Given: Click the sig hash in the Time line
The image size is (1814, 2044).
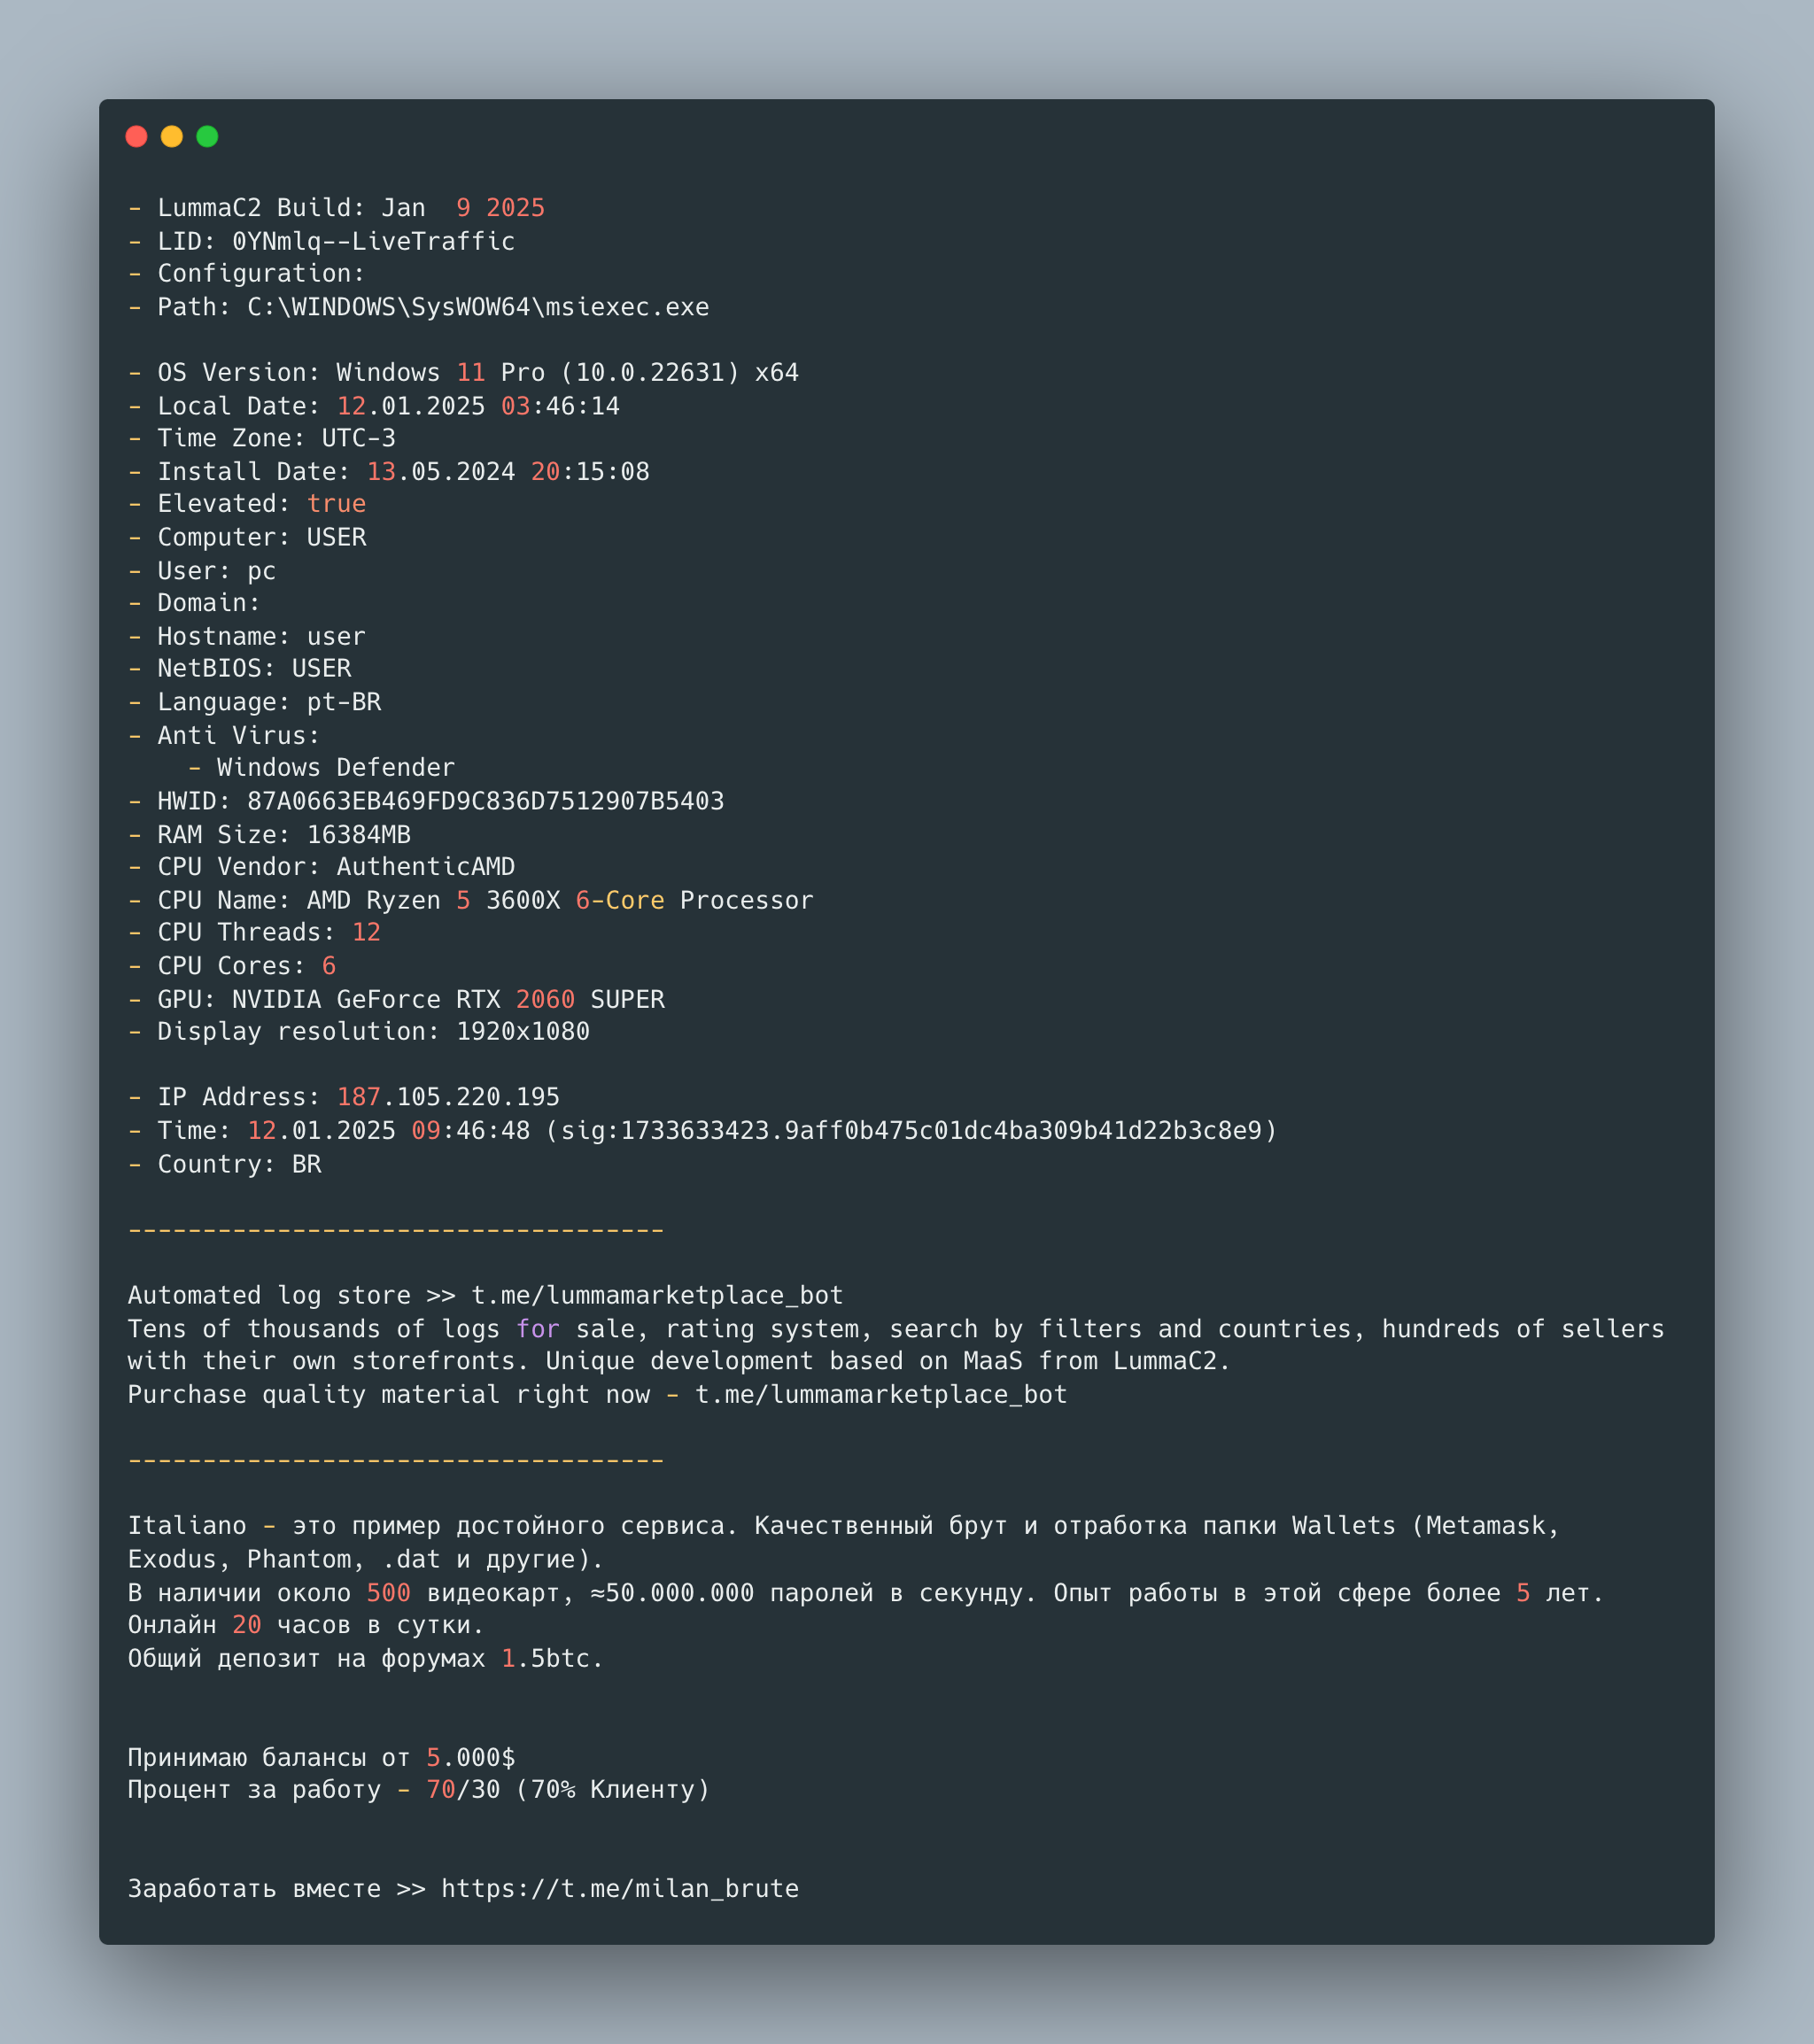Looking at the screenshot, I should [x=911, y=1131].
